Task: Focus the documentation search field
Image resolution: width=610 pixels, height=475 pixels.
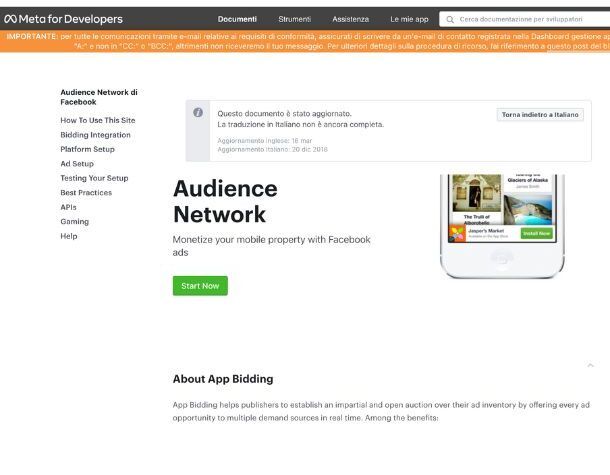Action: pyautogui.click(x=524, y=19)
